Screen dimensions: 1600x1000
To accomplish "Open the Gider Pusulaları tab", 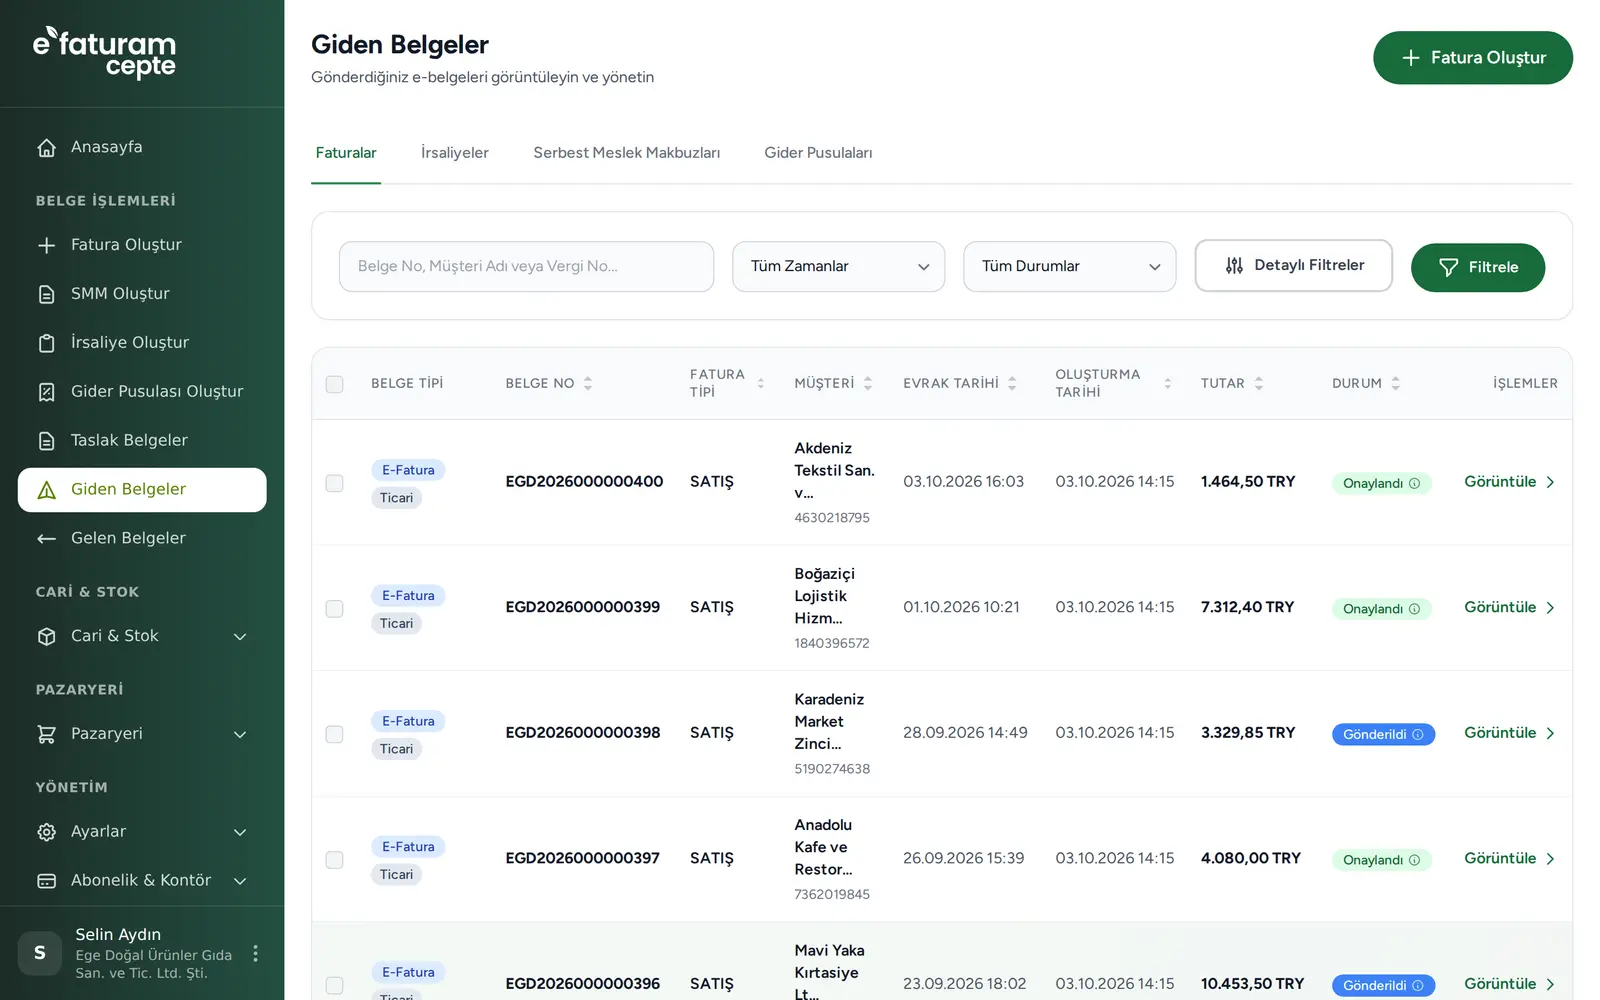I will [818, 153].
